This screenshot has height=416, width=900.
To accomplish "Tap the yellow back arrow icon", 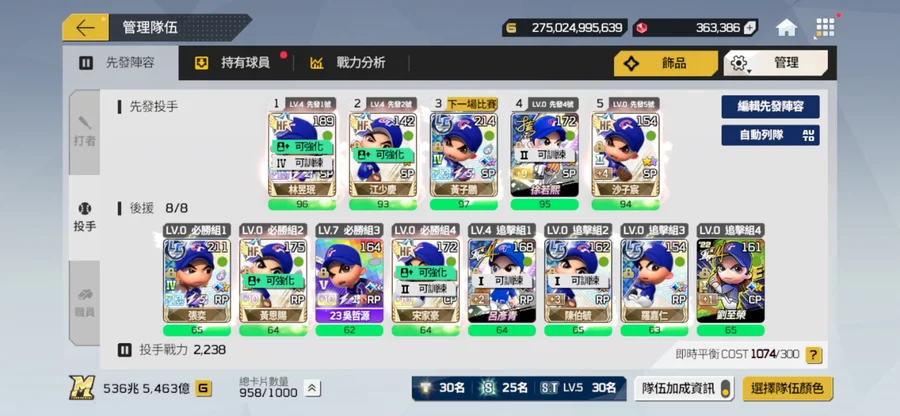I will [85, 28].
